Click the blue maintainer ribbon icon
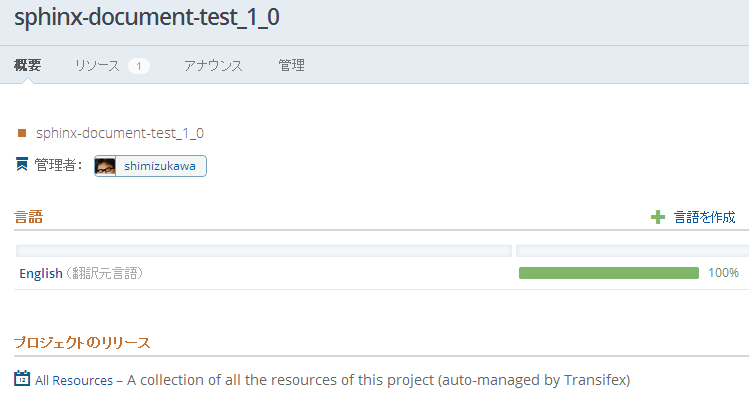 pos(22,164)
